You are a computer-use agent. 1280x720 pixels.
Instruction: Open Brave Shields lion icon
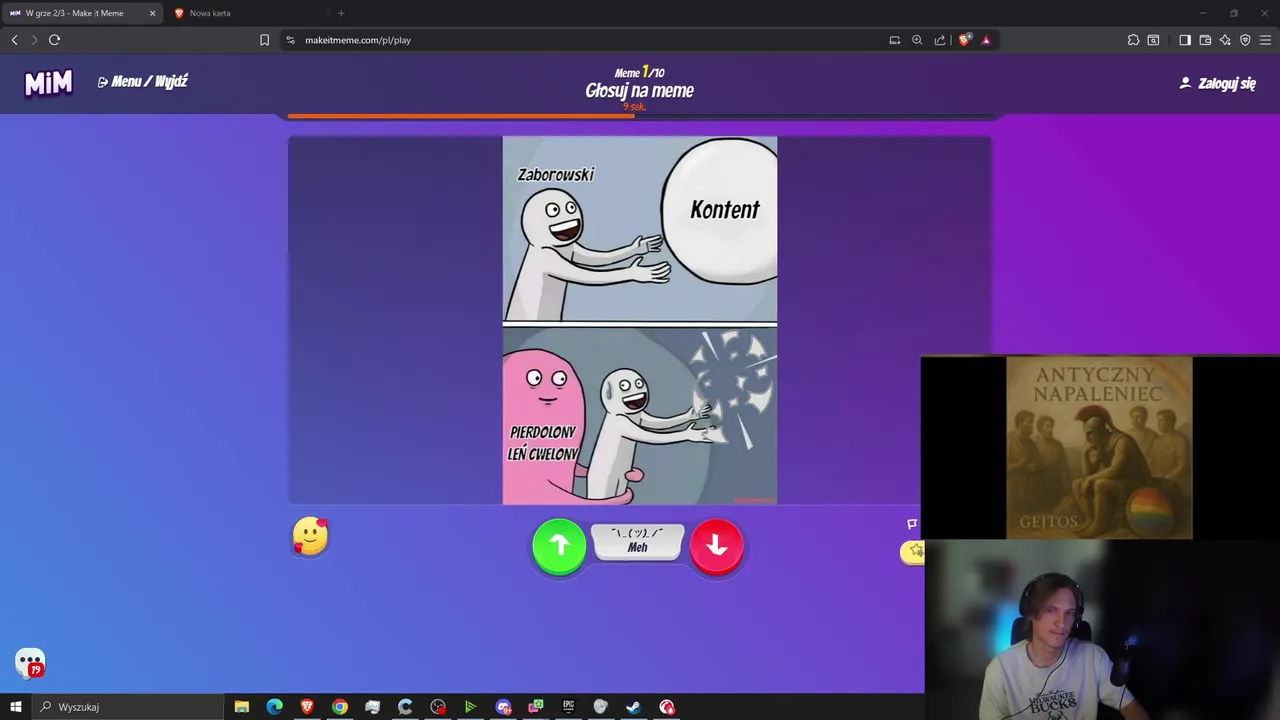(x=964, y=40)
